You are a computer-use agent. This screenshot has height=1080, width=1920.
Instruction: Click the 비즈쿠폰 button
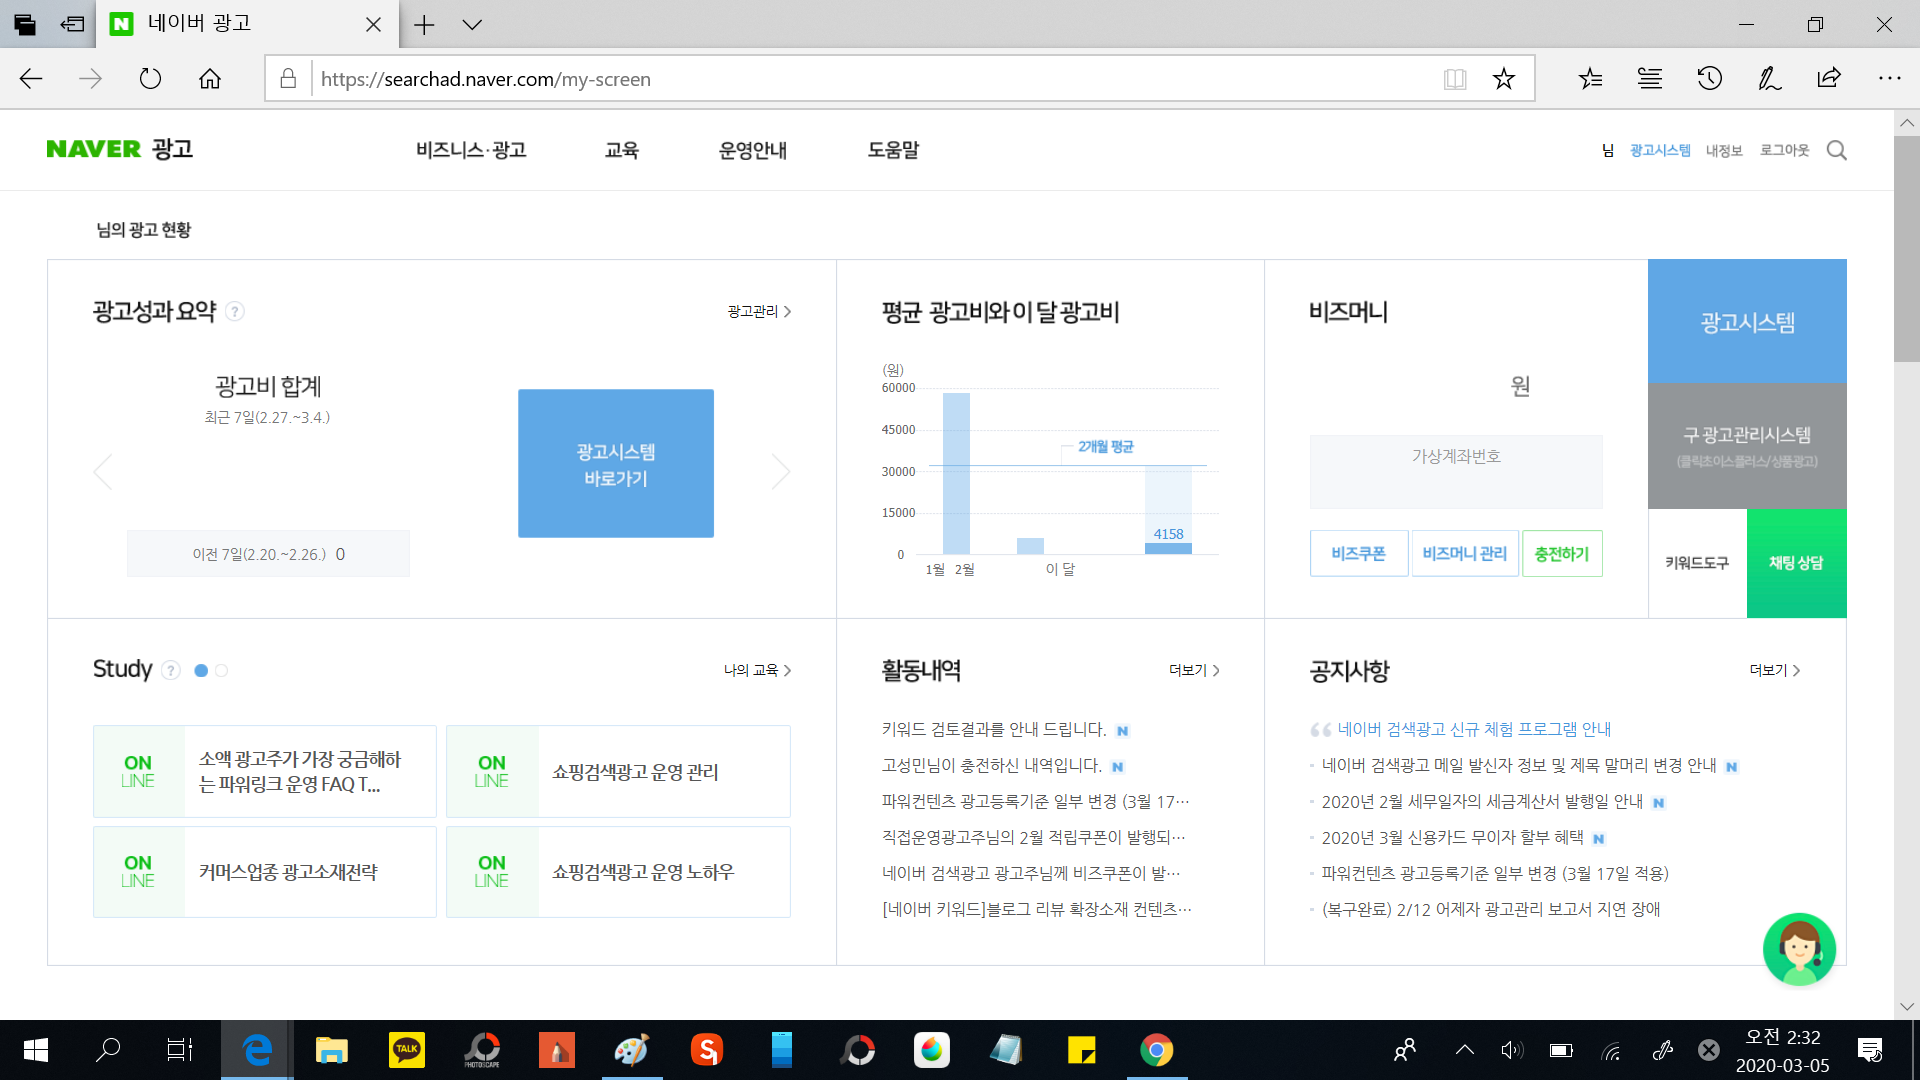1359,554
